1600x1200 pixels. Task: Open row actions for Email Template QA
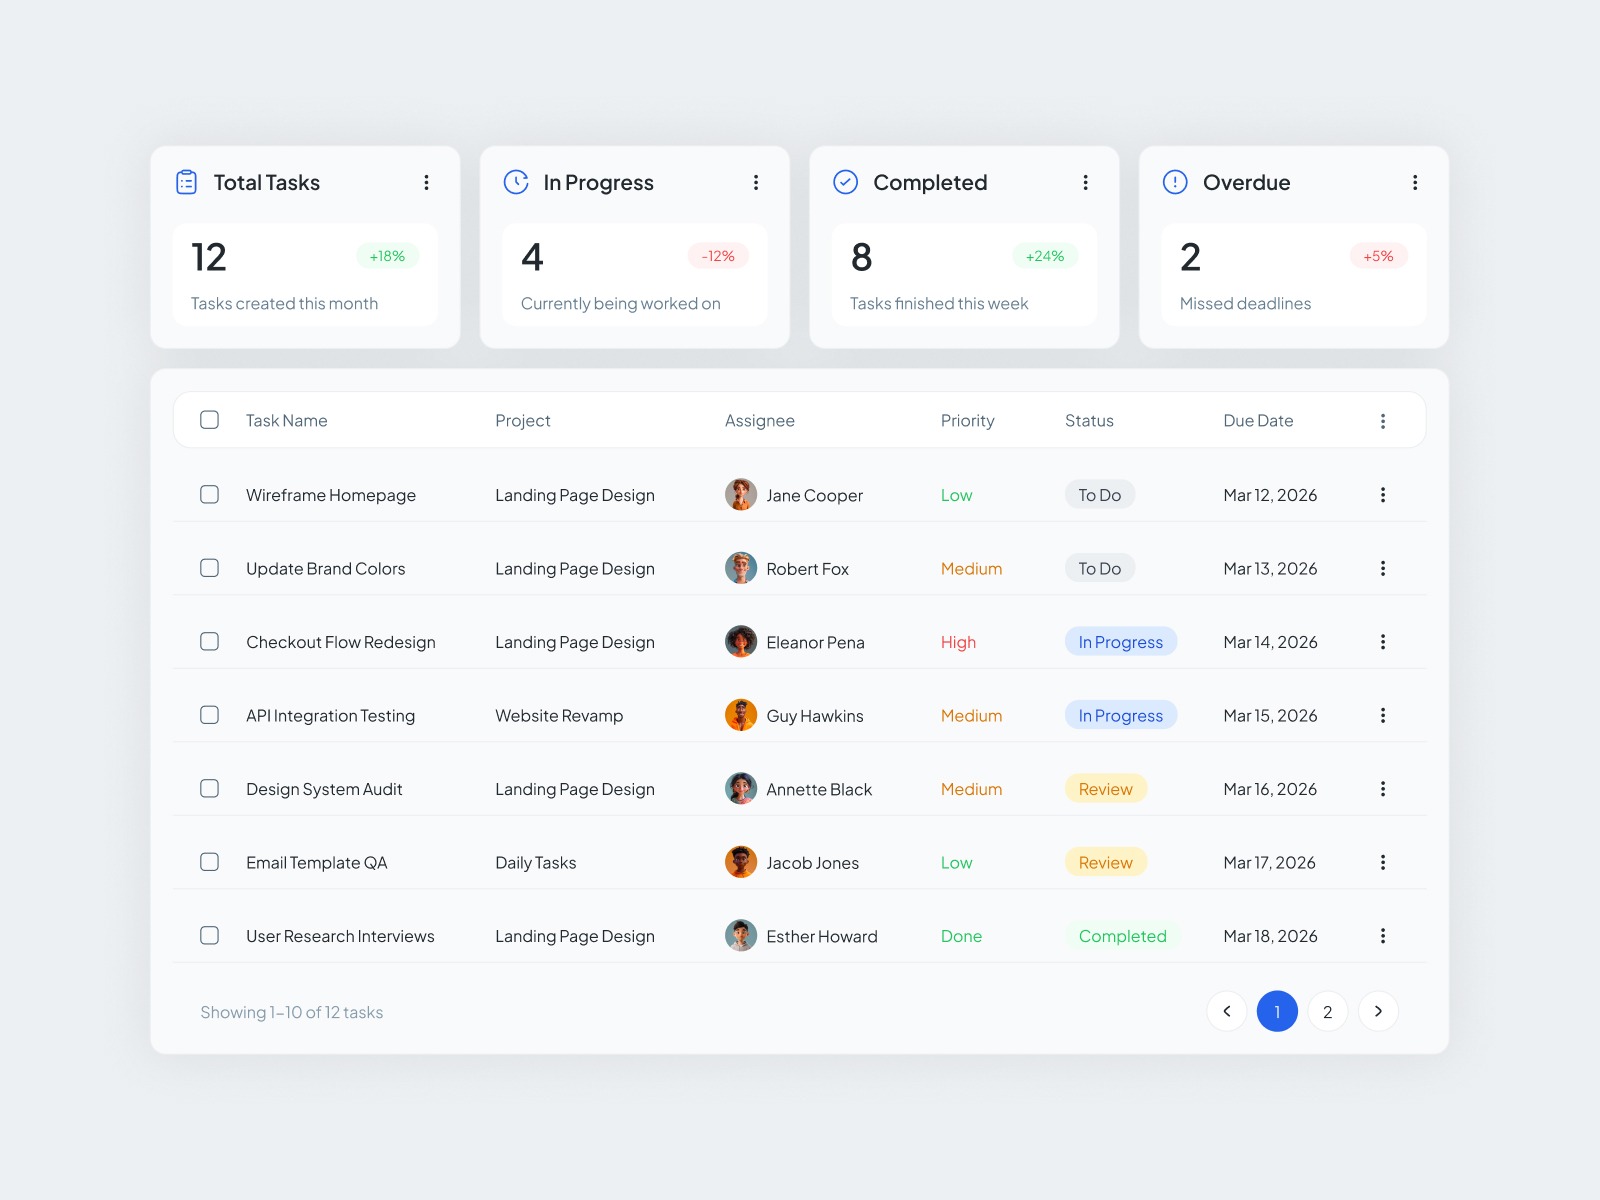(x=1383, y=862)
